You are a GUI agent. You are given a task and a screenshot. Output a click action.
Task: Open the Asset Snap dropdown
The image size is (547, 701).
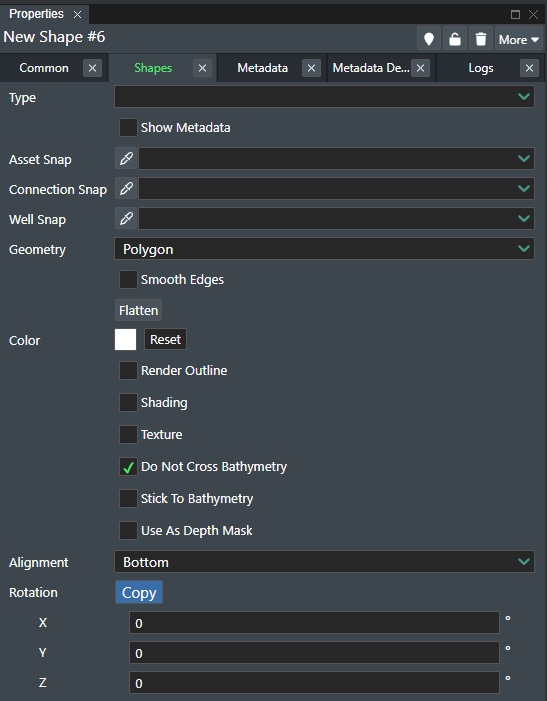[x=337, y=158]
